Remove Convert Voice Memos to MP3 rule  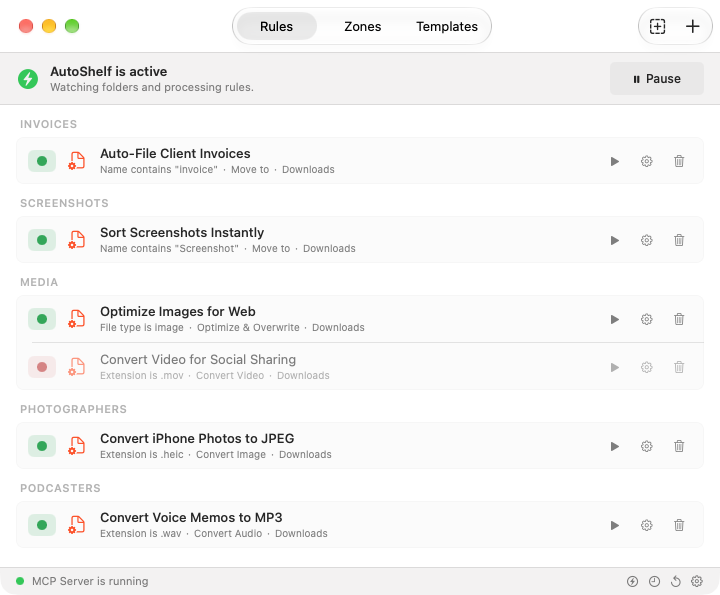point(679,525)
